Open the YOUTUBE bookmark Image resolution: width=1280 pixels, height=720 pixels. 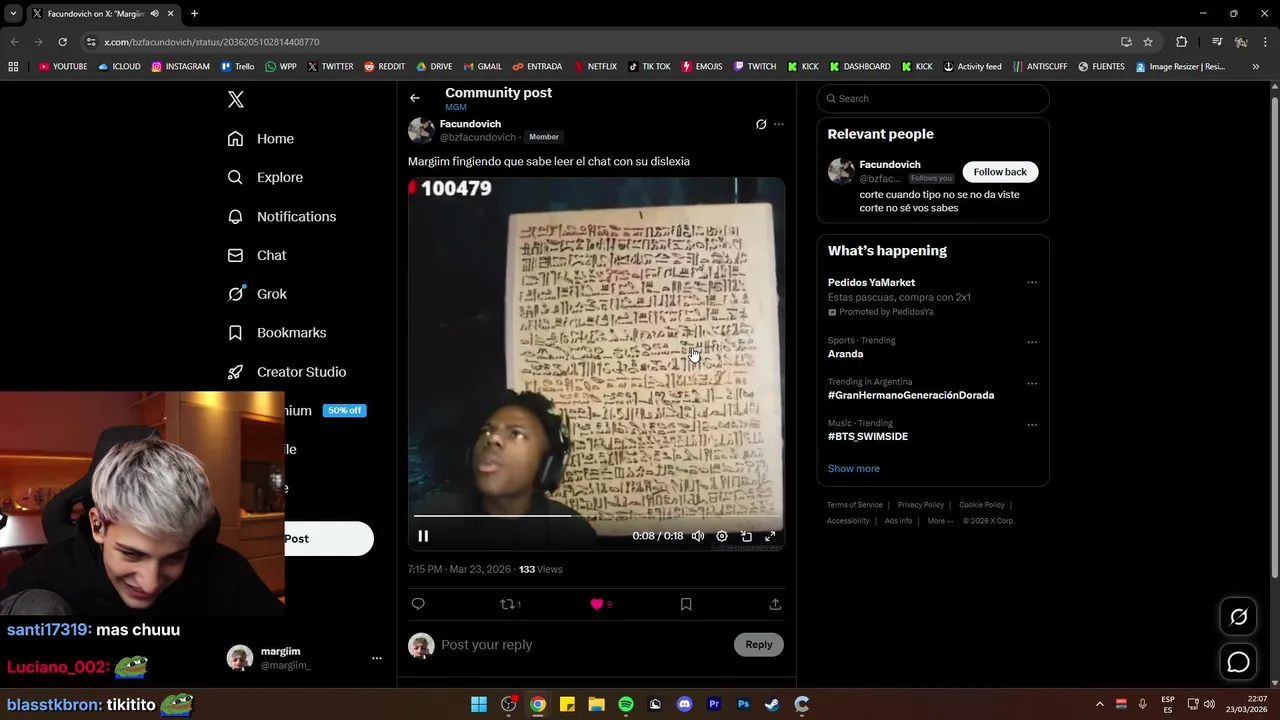tap(63, 67)
